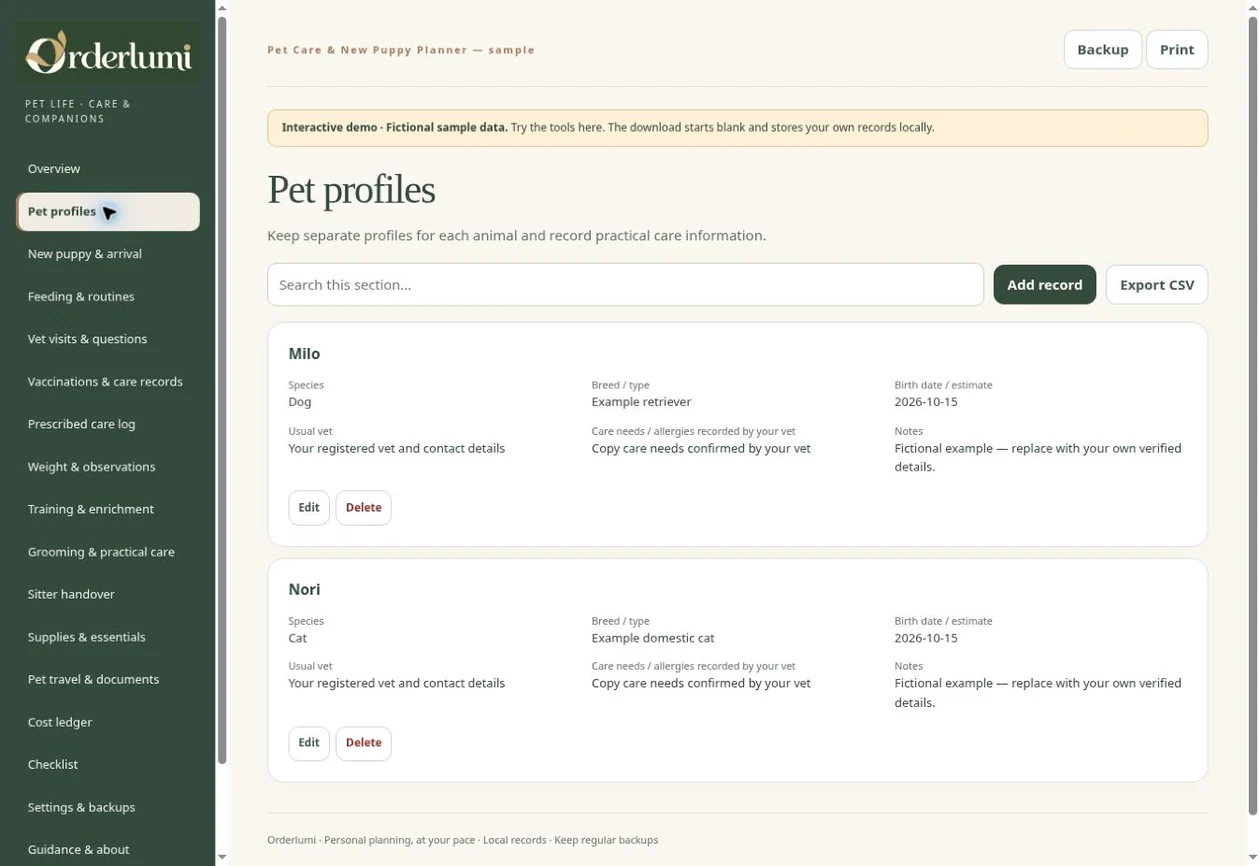The height and width of the screenshot is (866, 1260).
Task: Click the main page scrollbar thumb
Action: pyautogui.click(x=1252, y=414)
